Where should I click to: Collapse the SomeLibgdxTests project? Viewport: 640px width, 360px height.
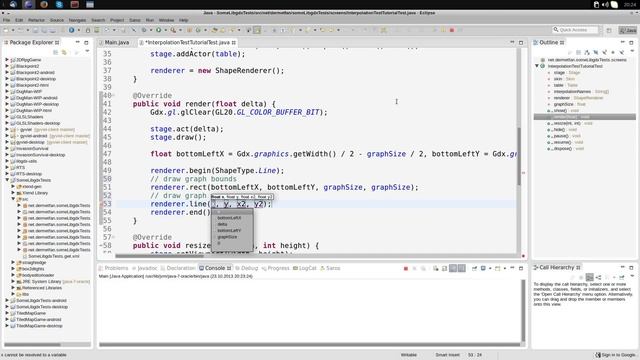[7, 180]
